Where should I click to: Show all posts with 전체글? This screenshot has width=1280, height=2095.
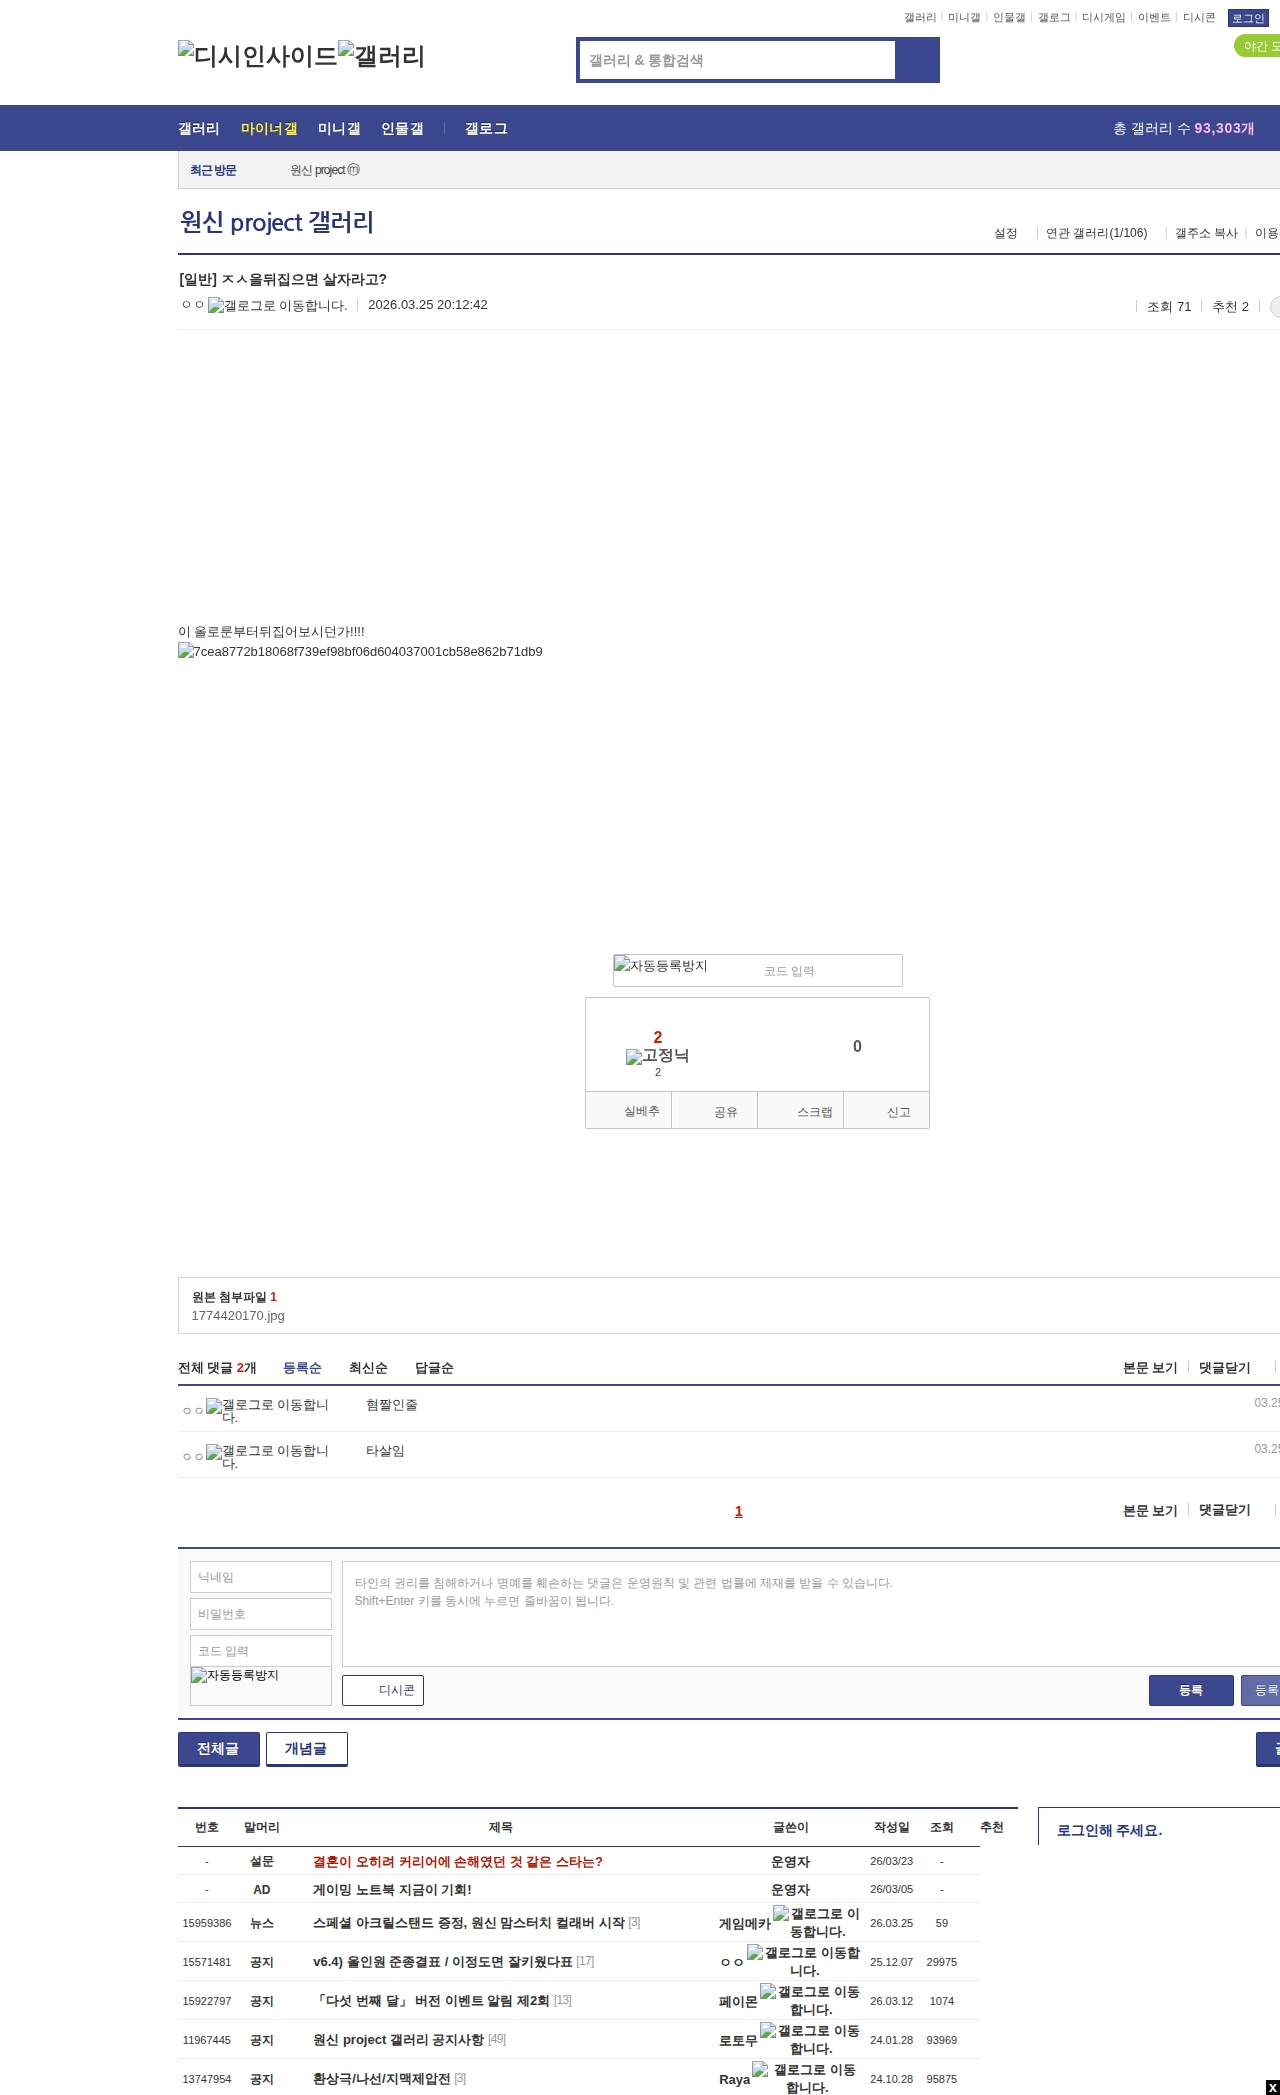pyautogui.click(x=219, y=1749)
